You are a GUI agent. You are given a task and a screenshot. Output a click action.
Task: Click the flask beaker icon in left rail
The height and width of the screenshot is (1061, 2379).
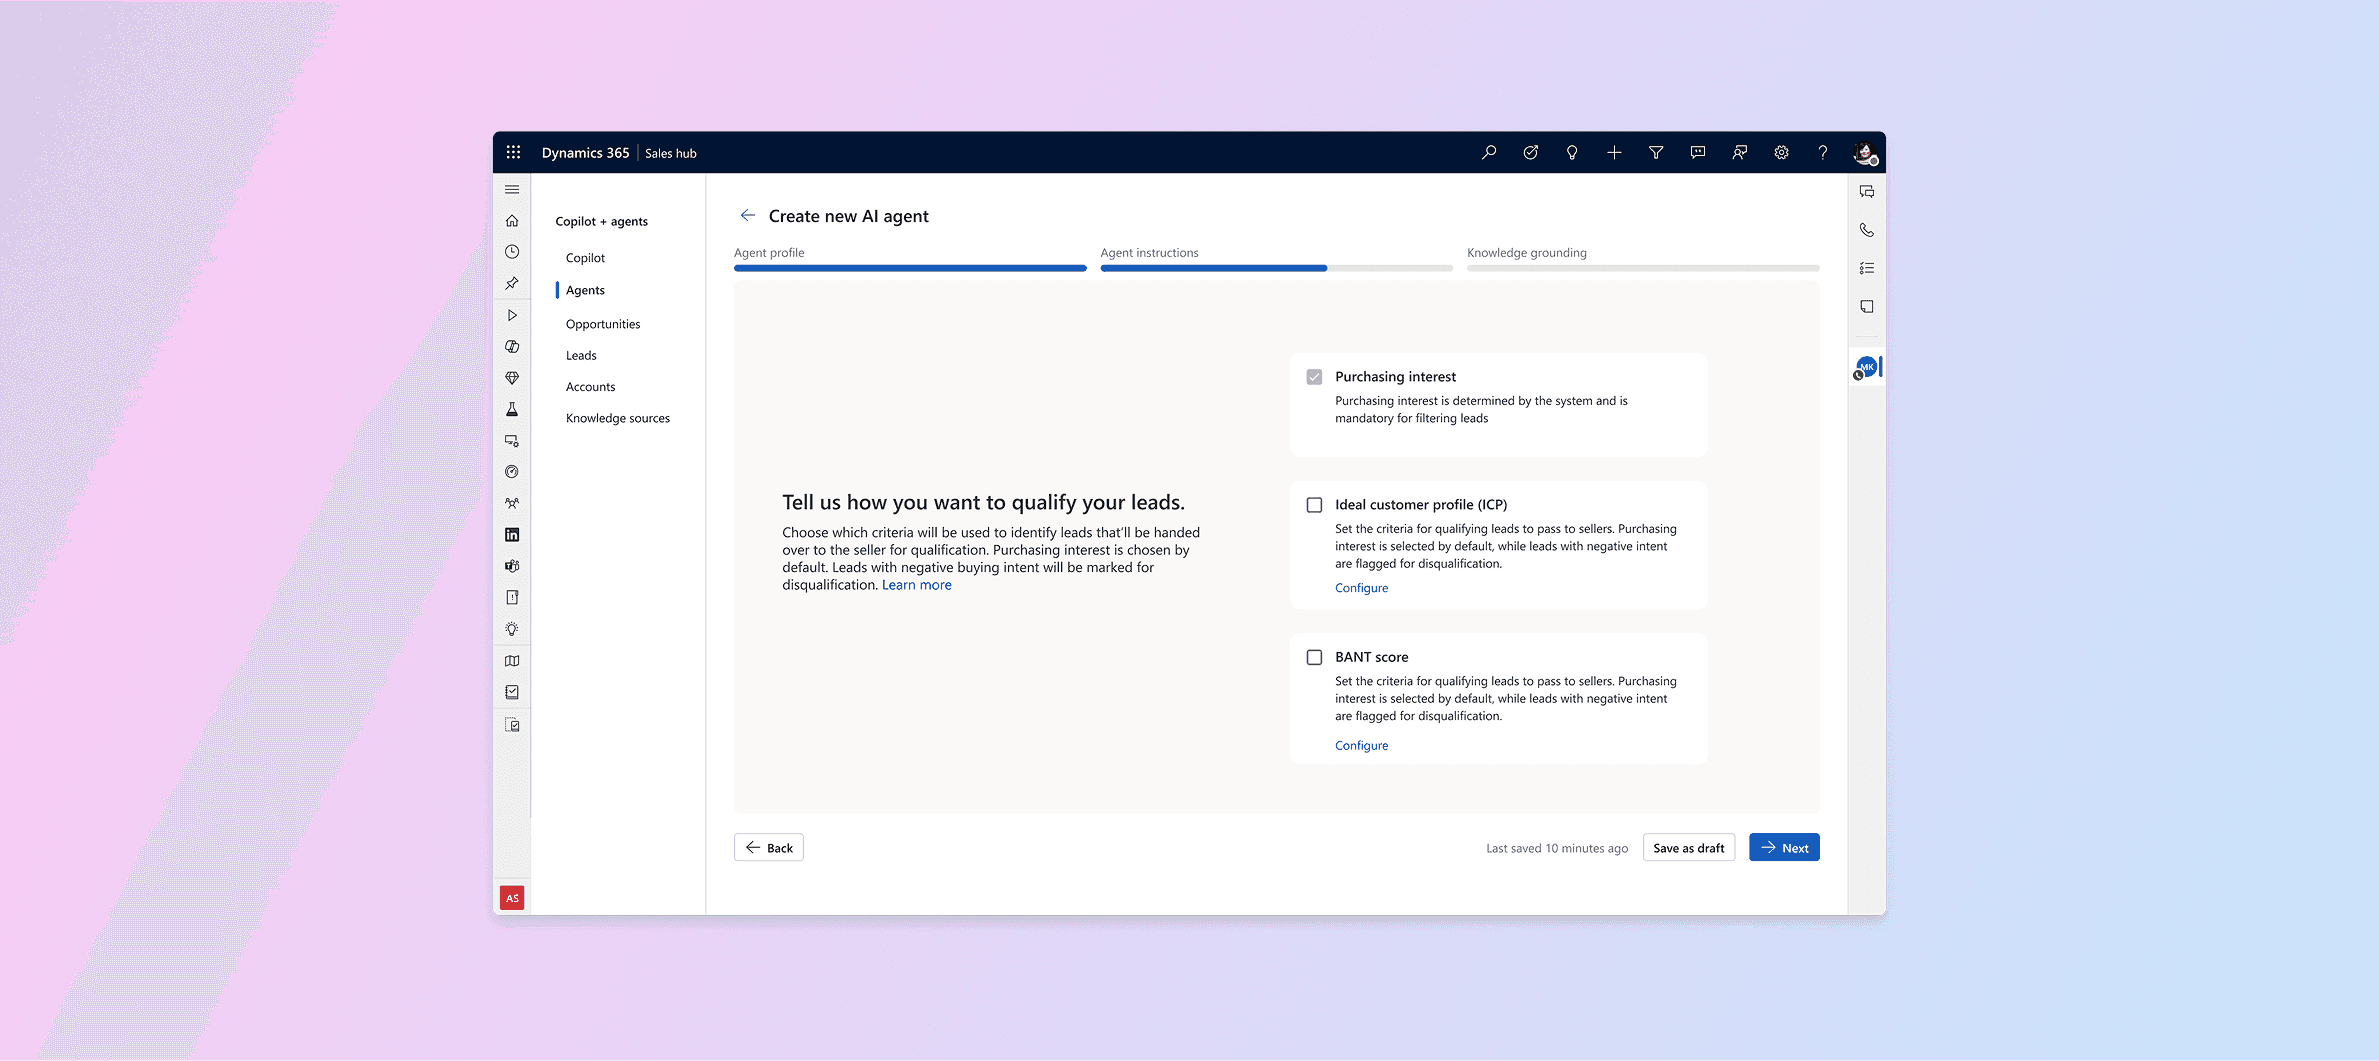pos(512,409)
